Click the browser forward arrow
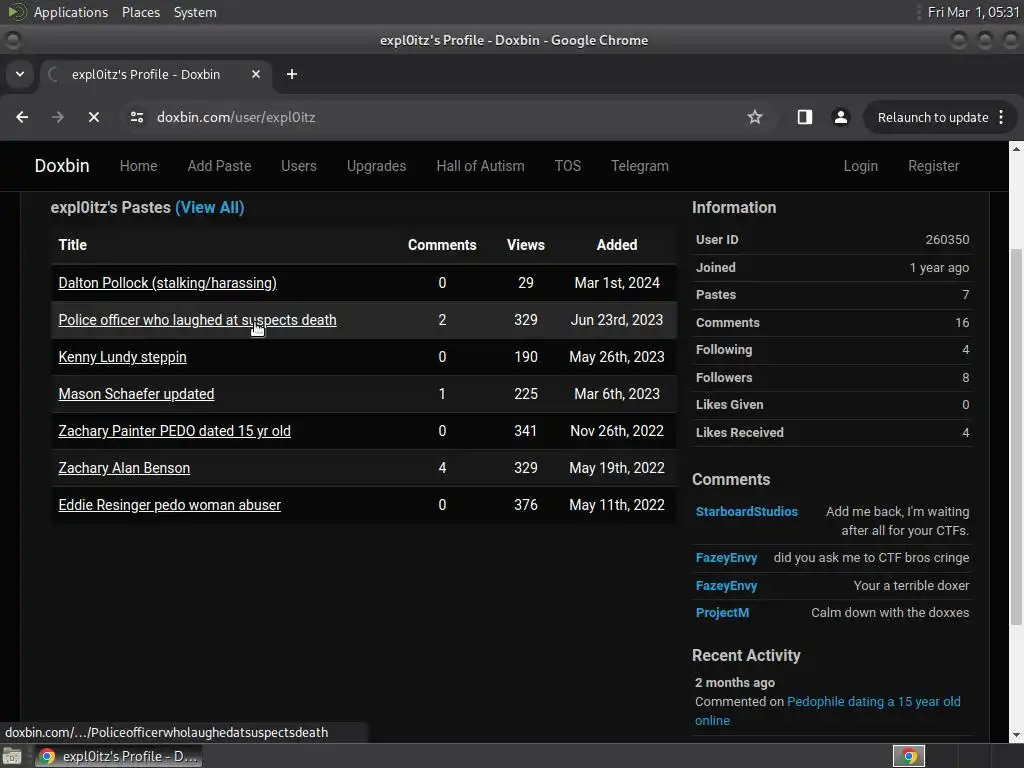Viewport: 1024px width, 768px height. point(57,118)
